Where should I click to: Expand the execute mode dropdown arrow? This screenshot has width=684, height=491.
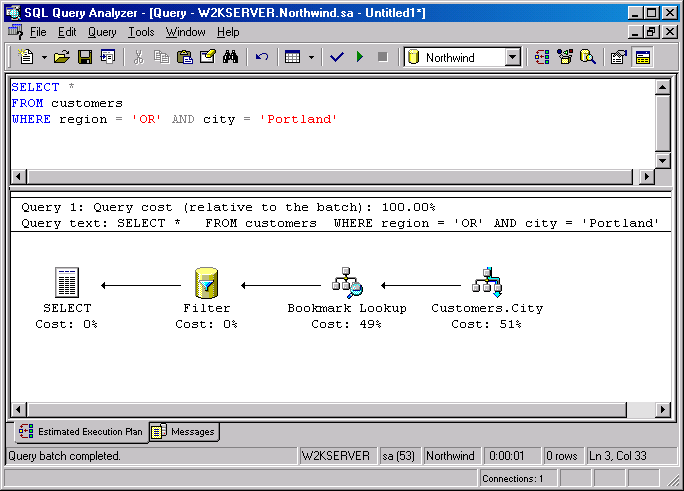[x=311, y=57]
